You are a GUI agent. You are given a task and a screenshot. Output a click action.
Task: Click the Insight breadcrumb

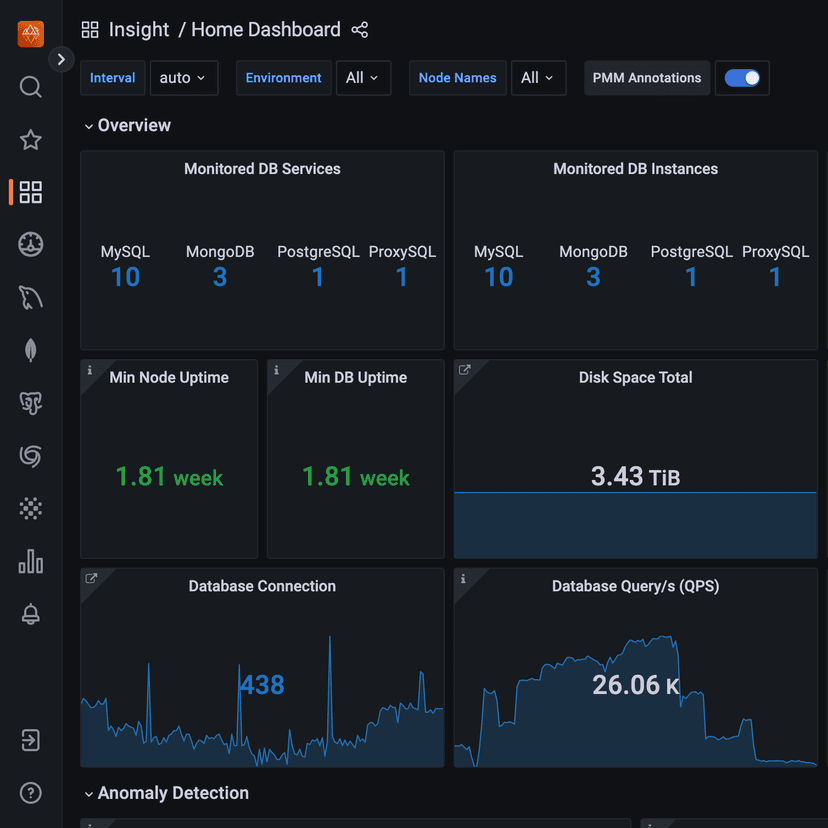click(x=139, y=30)
